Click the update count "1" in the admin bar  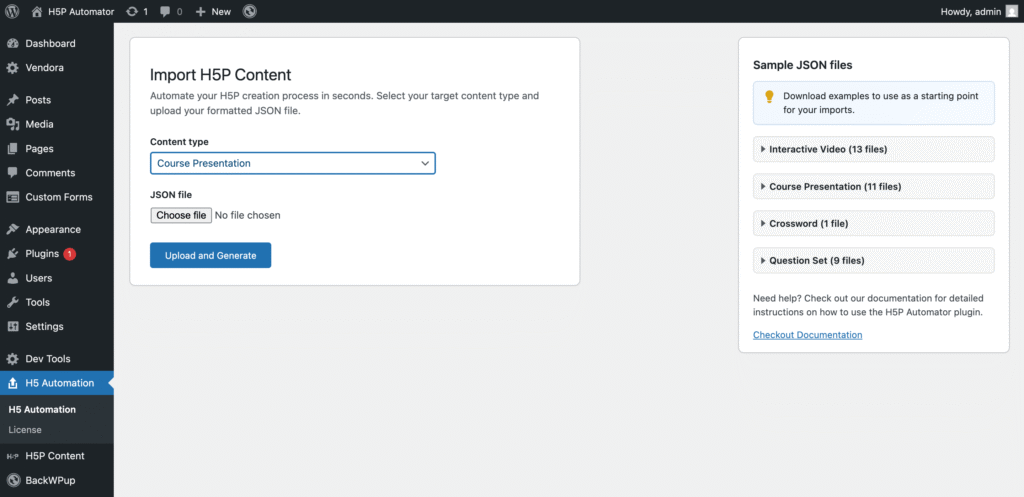pyautogui.click(x=145, y=12)
